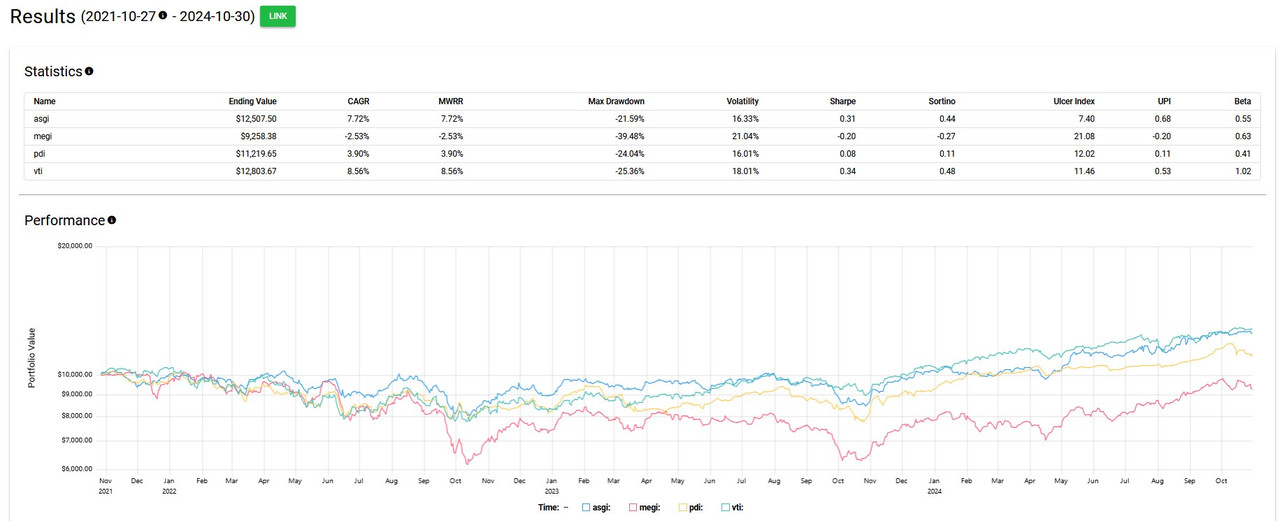Screen dimensions: 1280x521
Task: Click ending value $12,507.50
Action: point(256,119)
